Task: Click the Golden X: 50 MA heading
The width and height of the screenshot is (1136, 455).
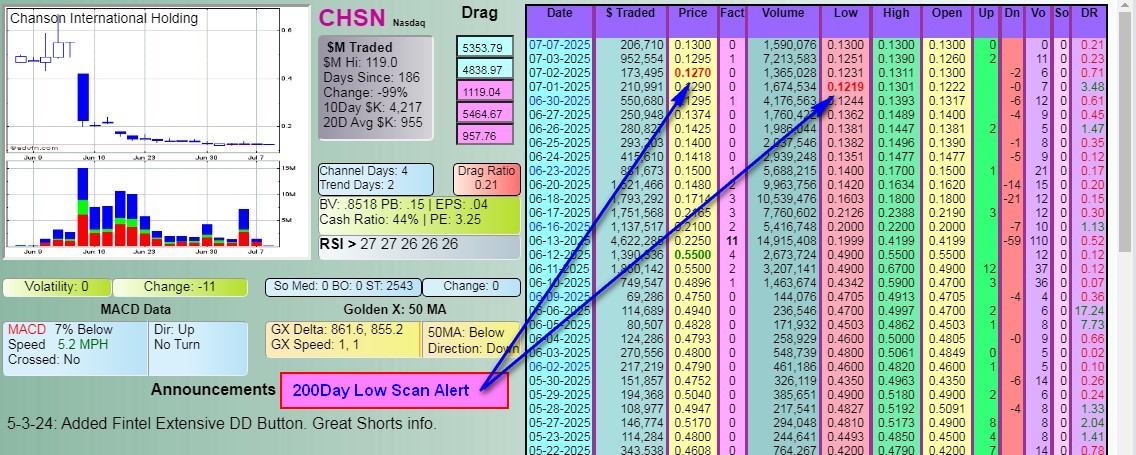Action: tap(396, 309)
